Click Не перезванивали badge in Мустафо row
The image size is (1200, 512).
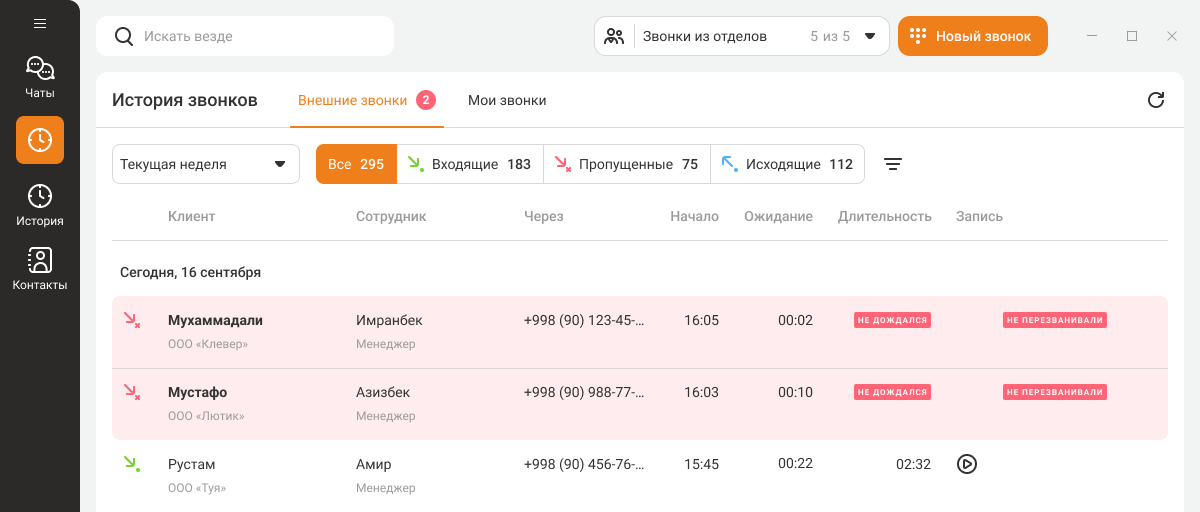(1054, 392)
